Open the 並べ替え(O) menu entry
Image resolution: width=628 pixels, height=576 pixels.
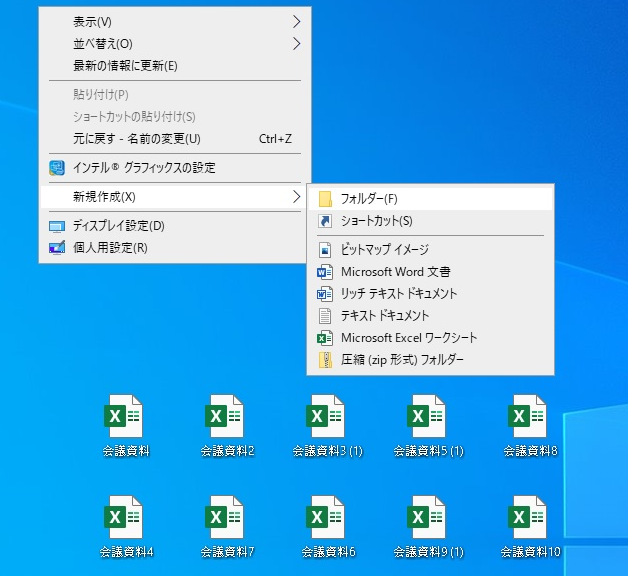pyautogui.click(x=175, y=44)
